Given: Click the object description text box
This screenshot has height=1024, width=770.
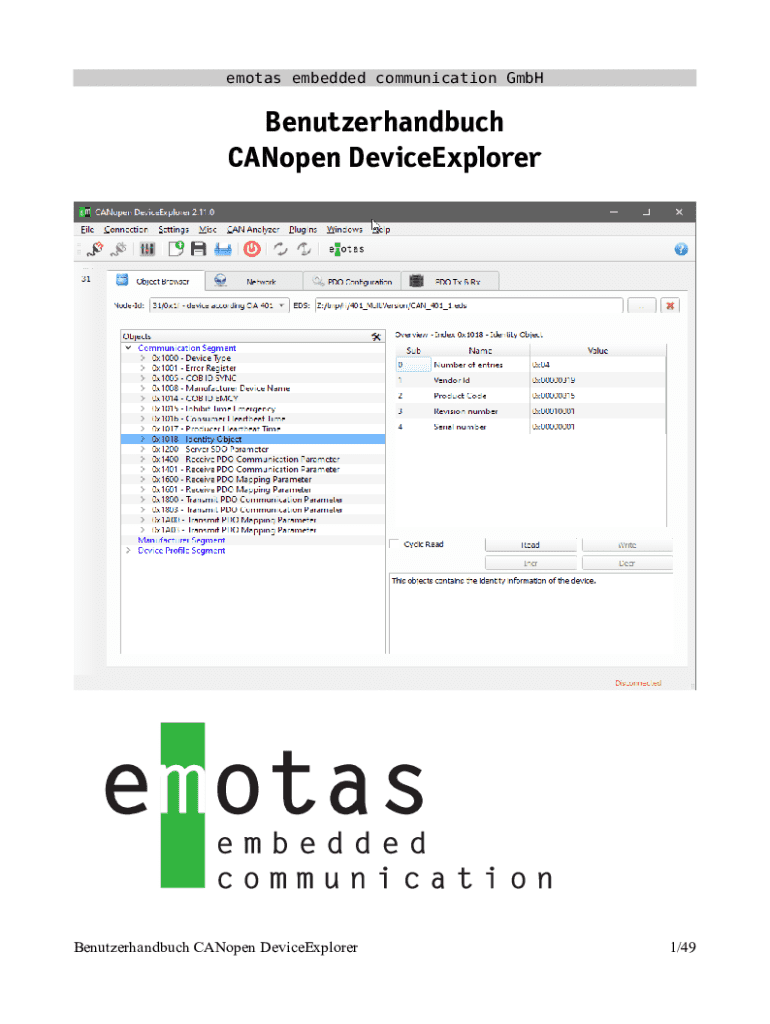Looking at the screenshot, I should click(531, 614).
